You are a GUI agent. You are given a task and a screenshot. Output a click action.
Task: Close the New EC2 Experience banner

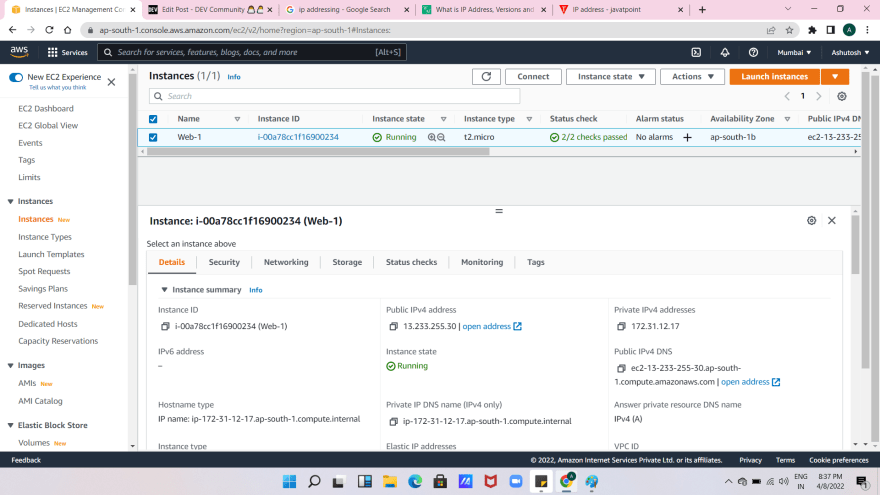111,82
